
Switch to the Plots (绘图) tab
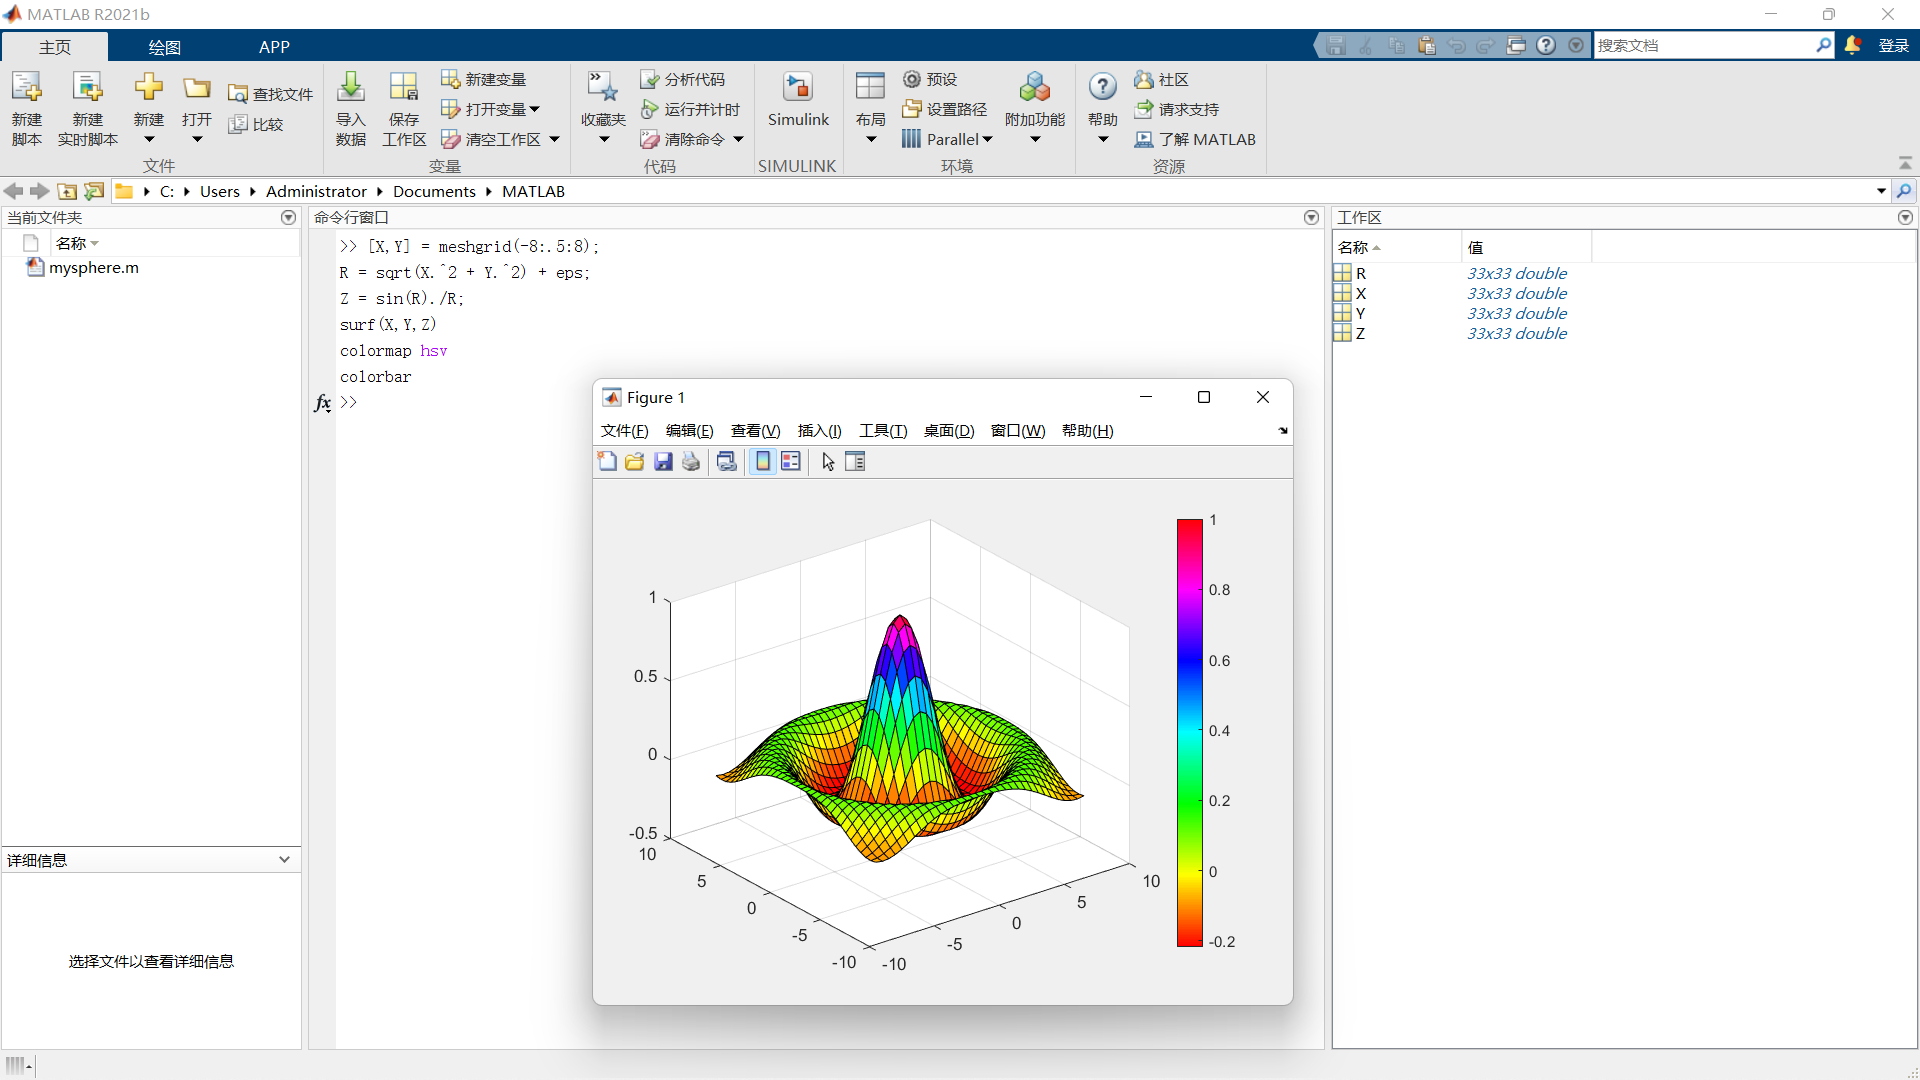(x=164, y=47)
